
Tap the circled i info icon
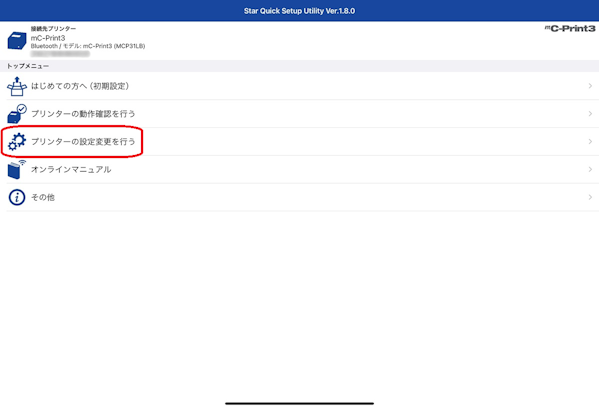[x=17, y=198]
